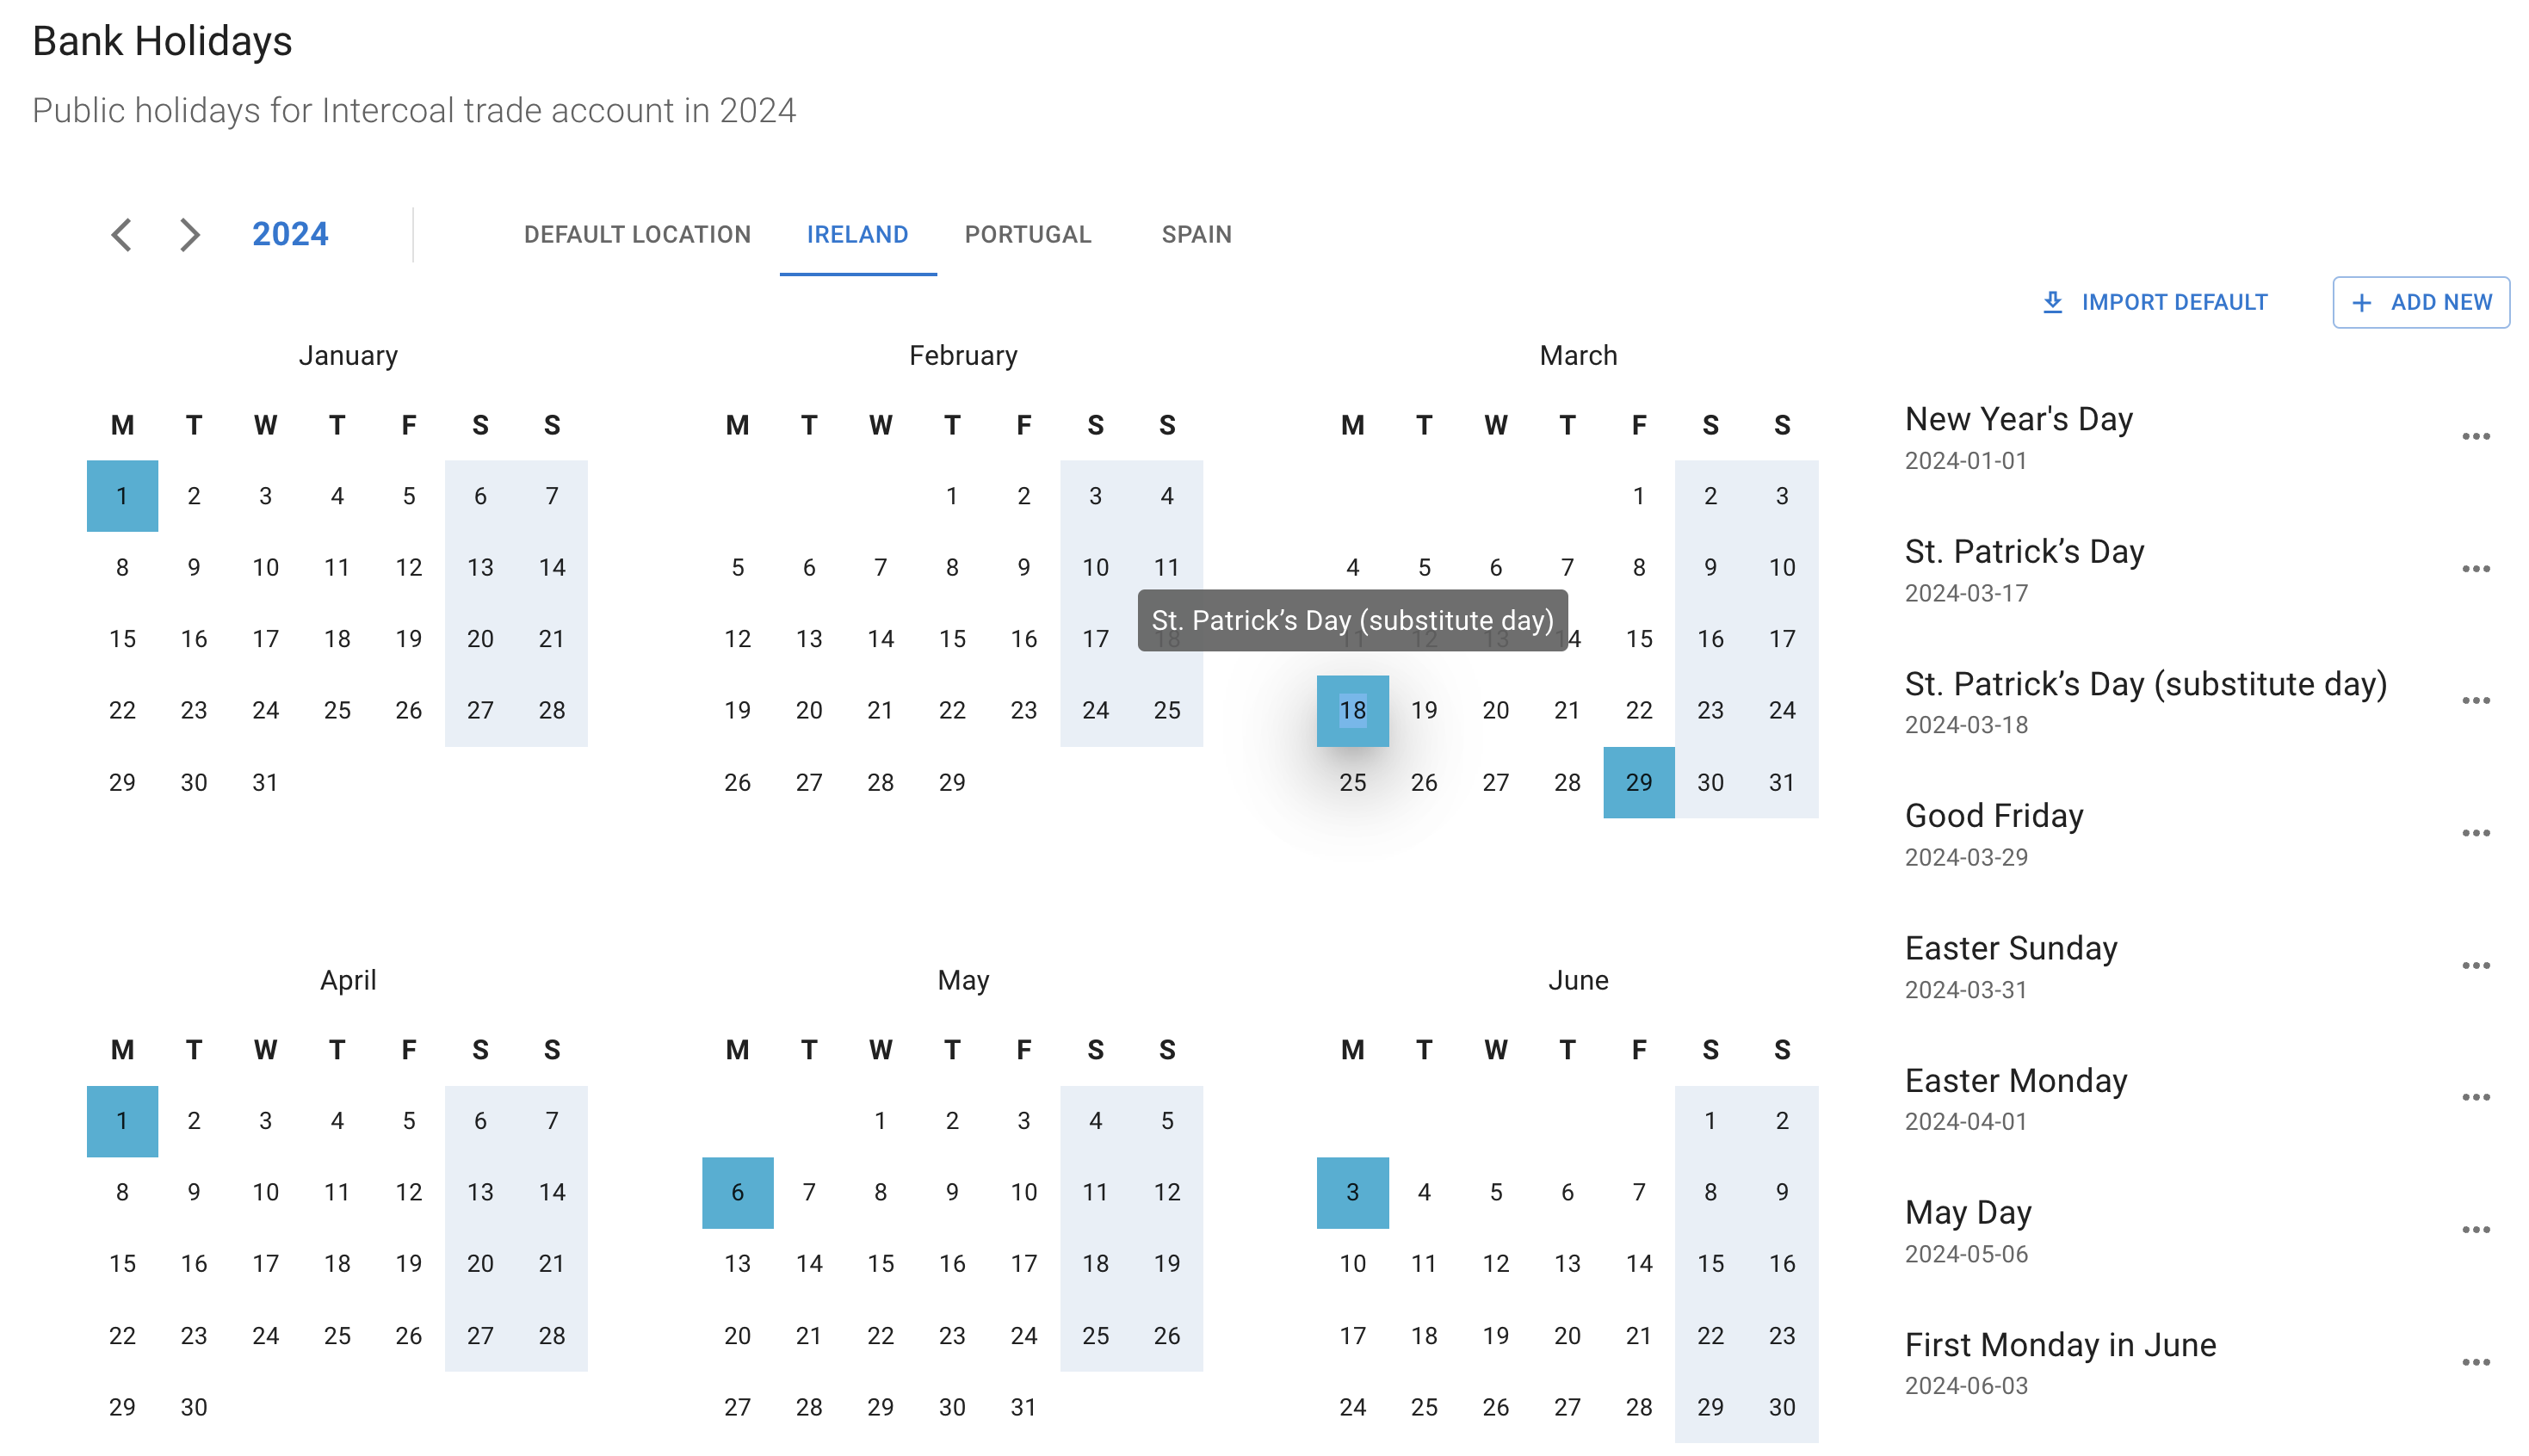
Task: Click the Add New button
Action: pyautogui.click(x=2420, y=301)
